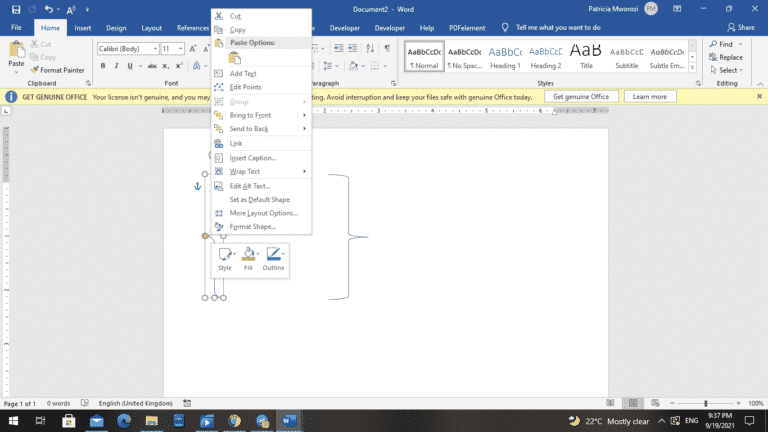Switch to the Insert tab
The width and height of the screenshot is (768, 432).
(82, 28)
